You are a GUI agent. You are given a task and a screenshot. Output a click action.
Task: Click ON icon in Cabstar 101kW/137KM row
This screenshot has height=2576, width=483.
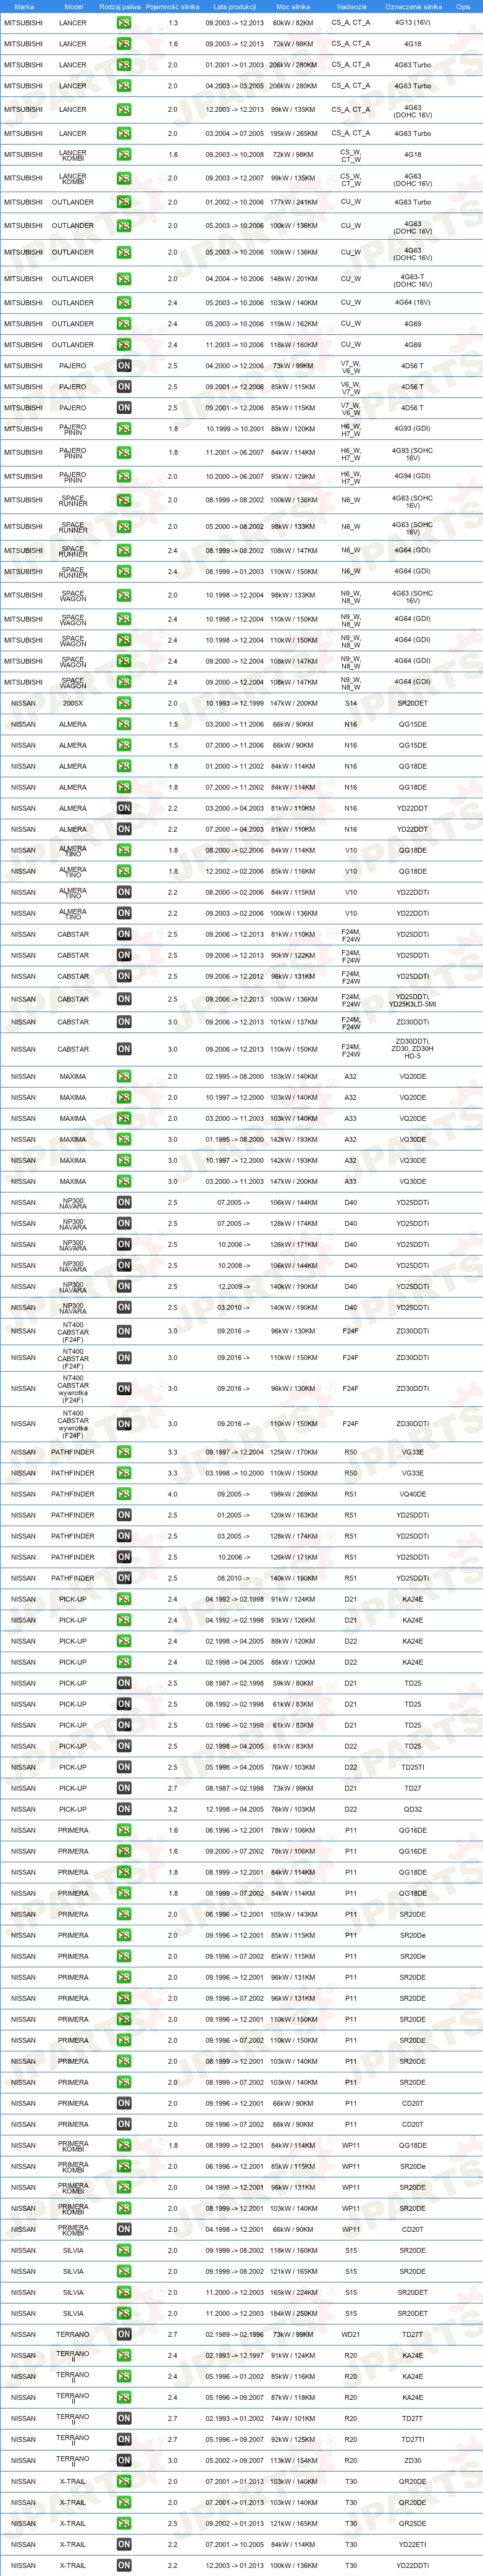coord(124,1022)
